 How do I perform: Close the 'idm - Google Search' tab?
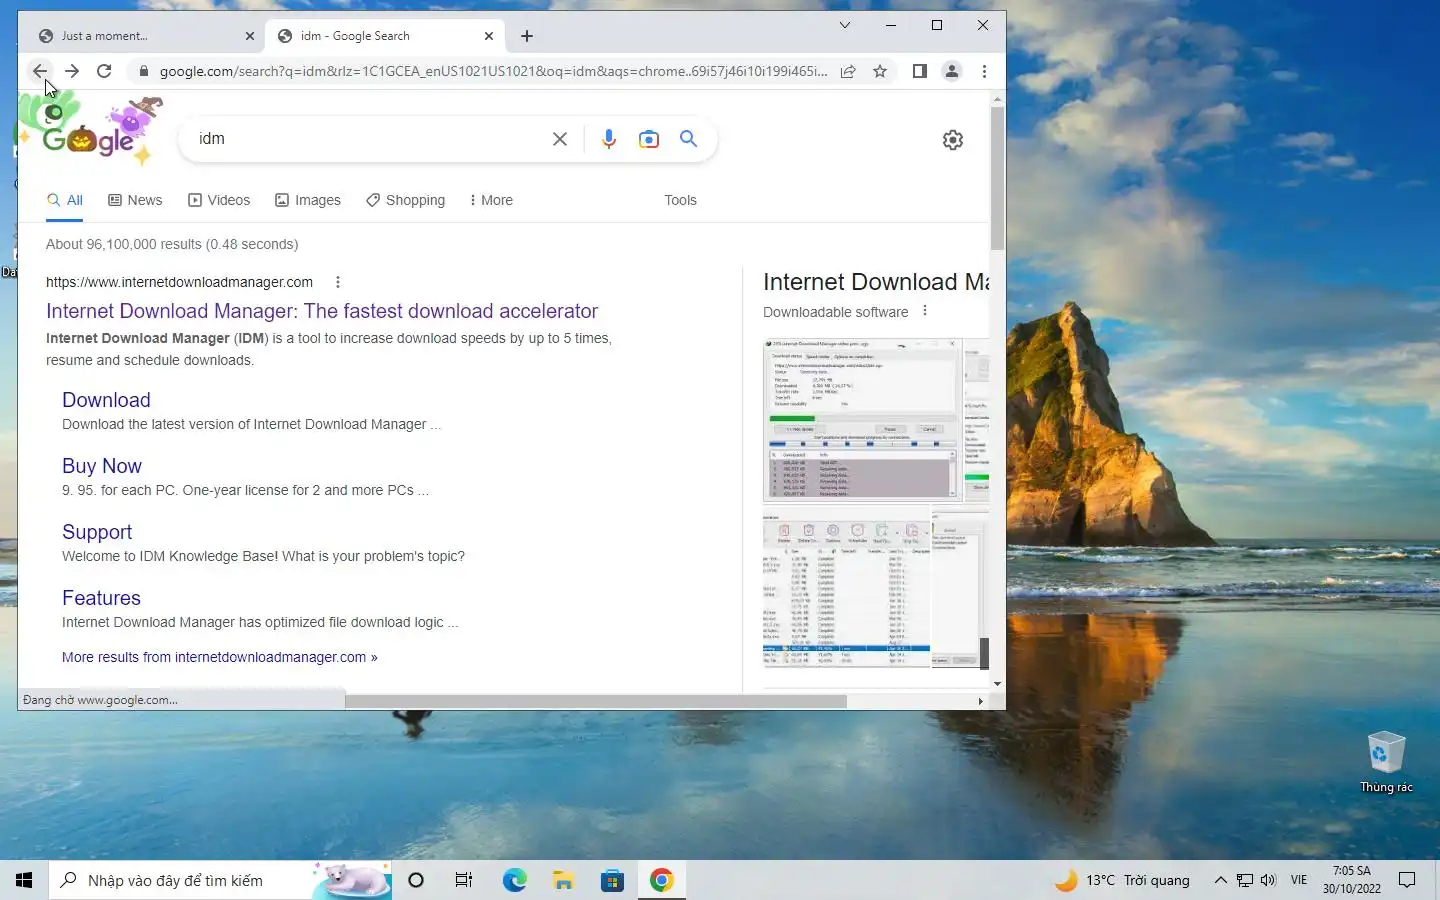(x=489, y=36)
